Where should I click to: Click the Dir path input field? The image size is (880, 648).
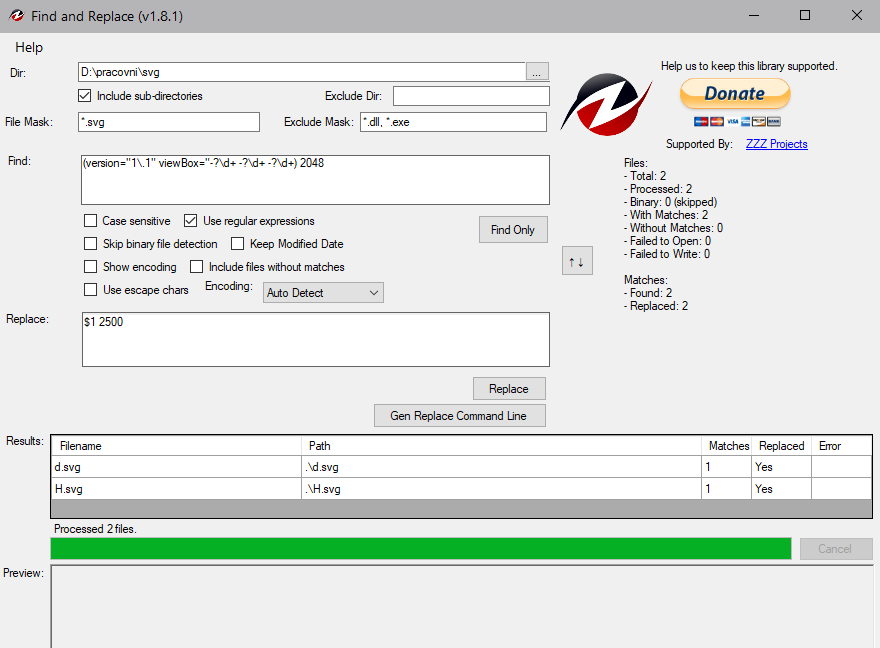coord(301,72)
